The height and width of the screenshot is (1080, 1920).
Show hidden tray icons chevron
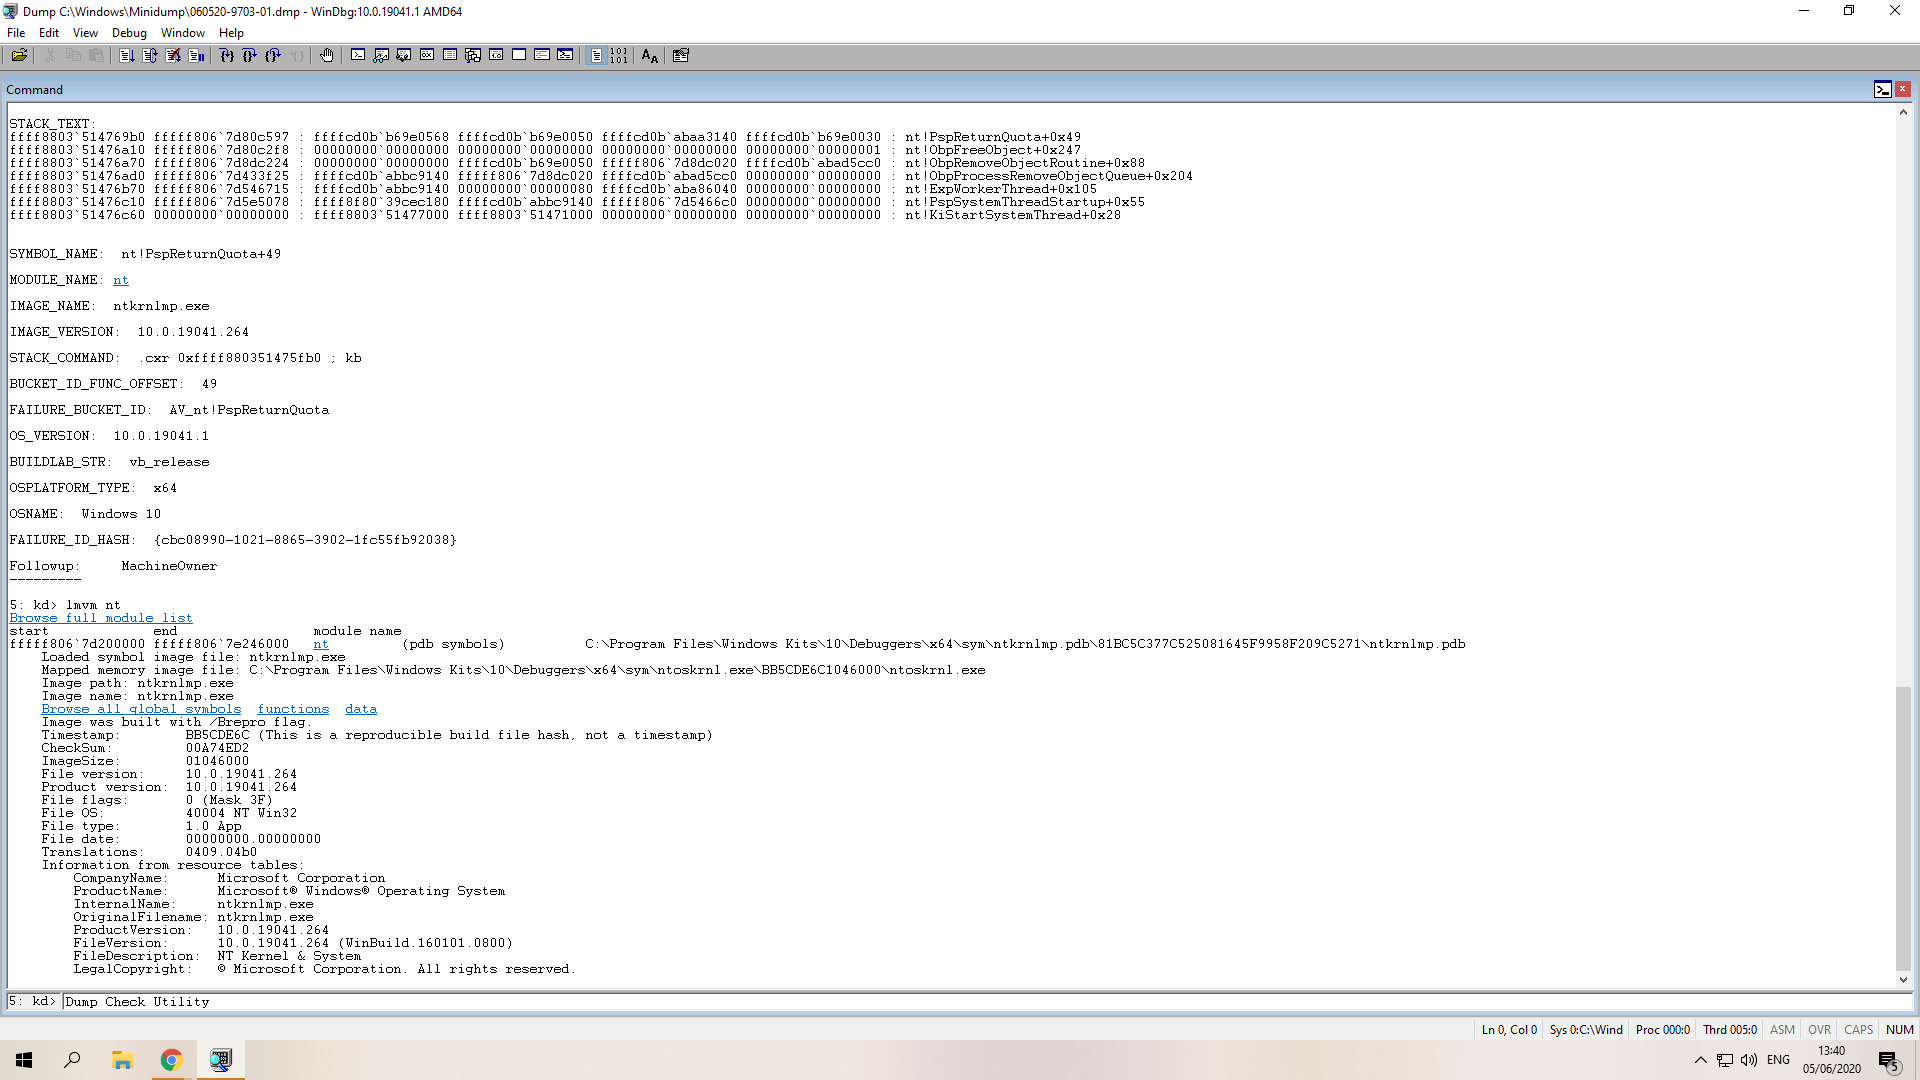(x=1700, y=1060)
